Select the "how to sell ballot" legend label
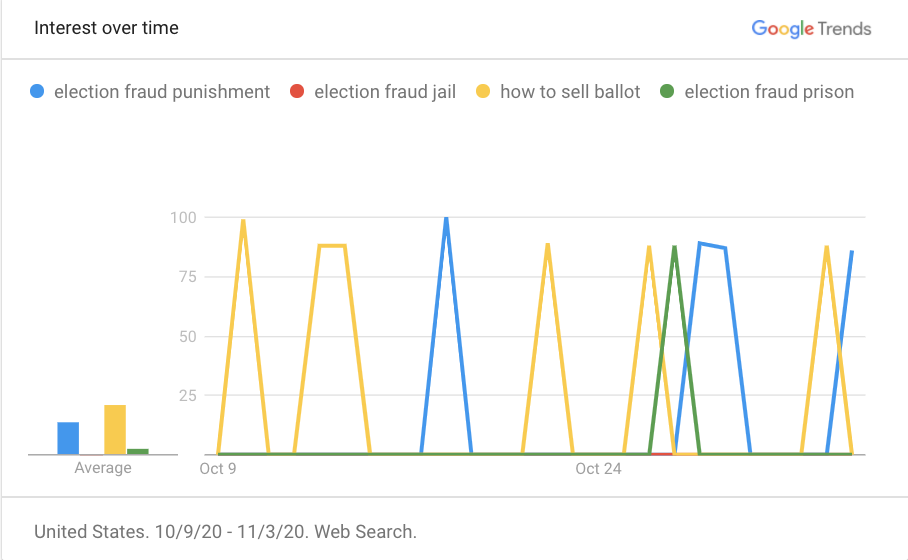908x560 pixels. click(570, 92)
